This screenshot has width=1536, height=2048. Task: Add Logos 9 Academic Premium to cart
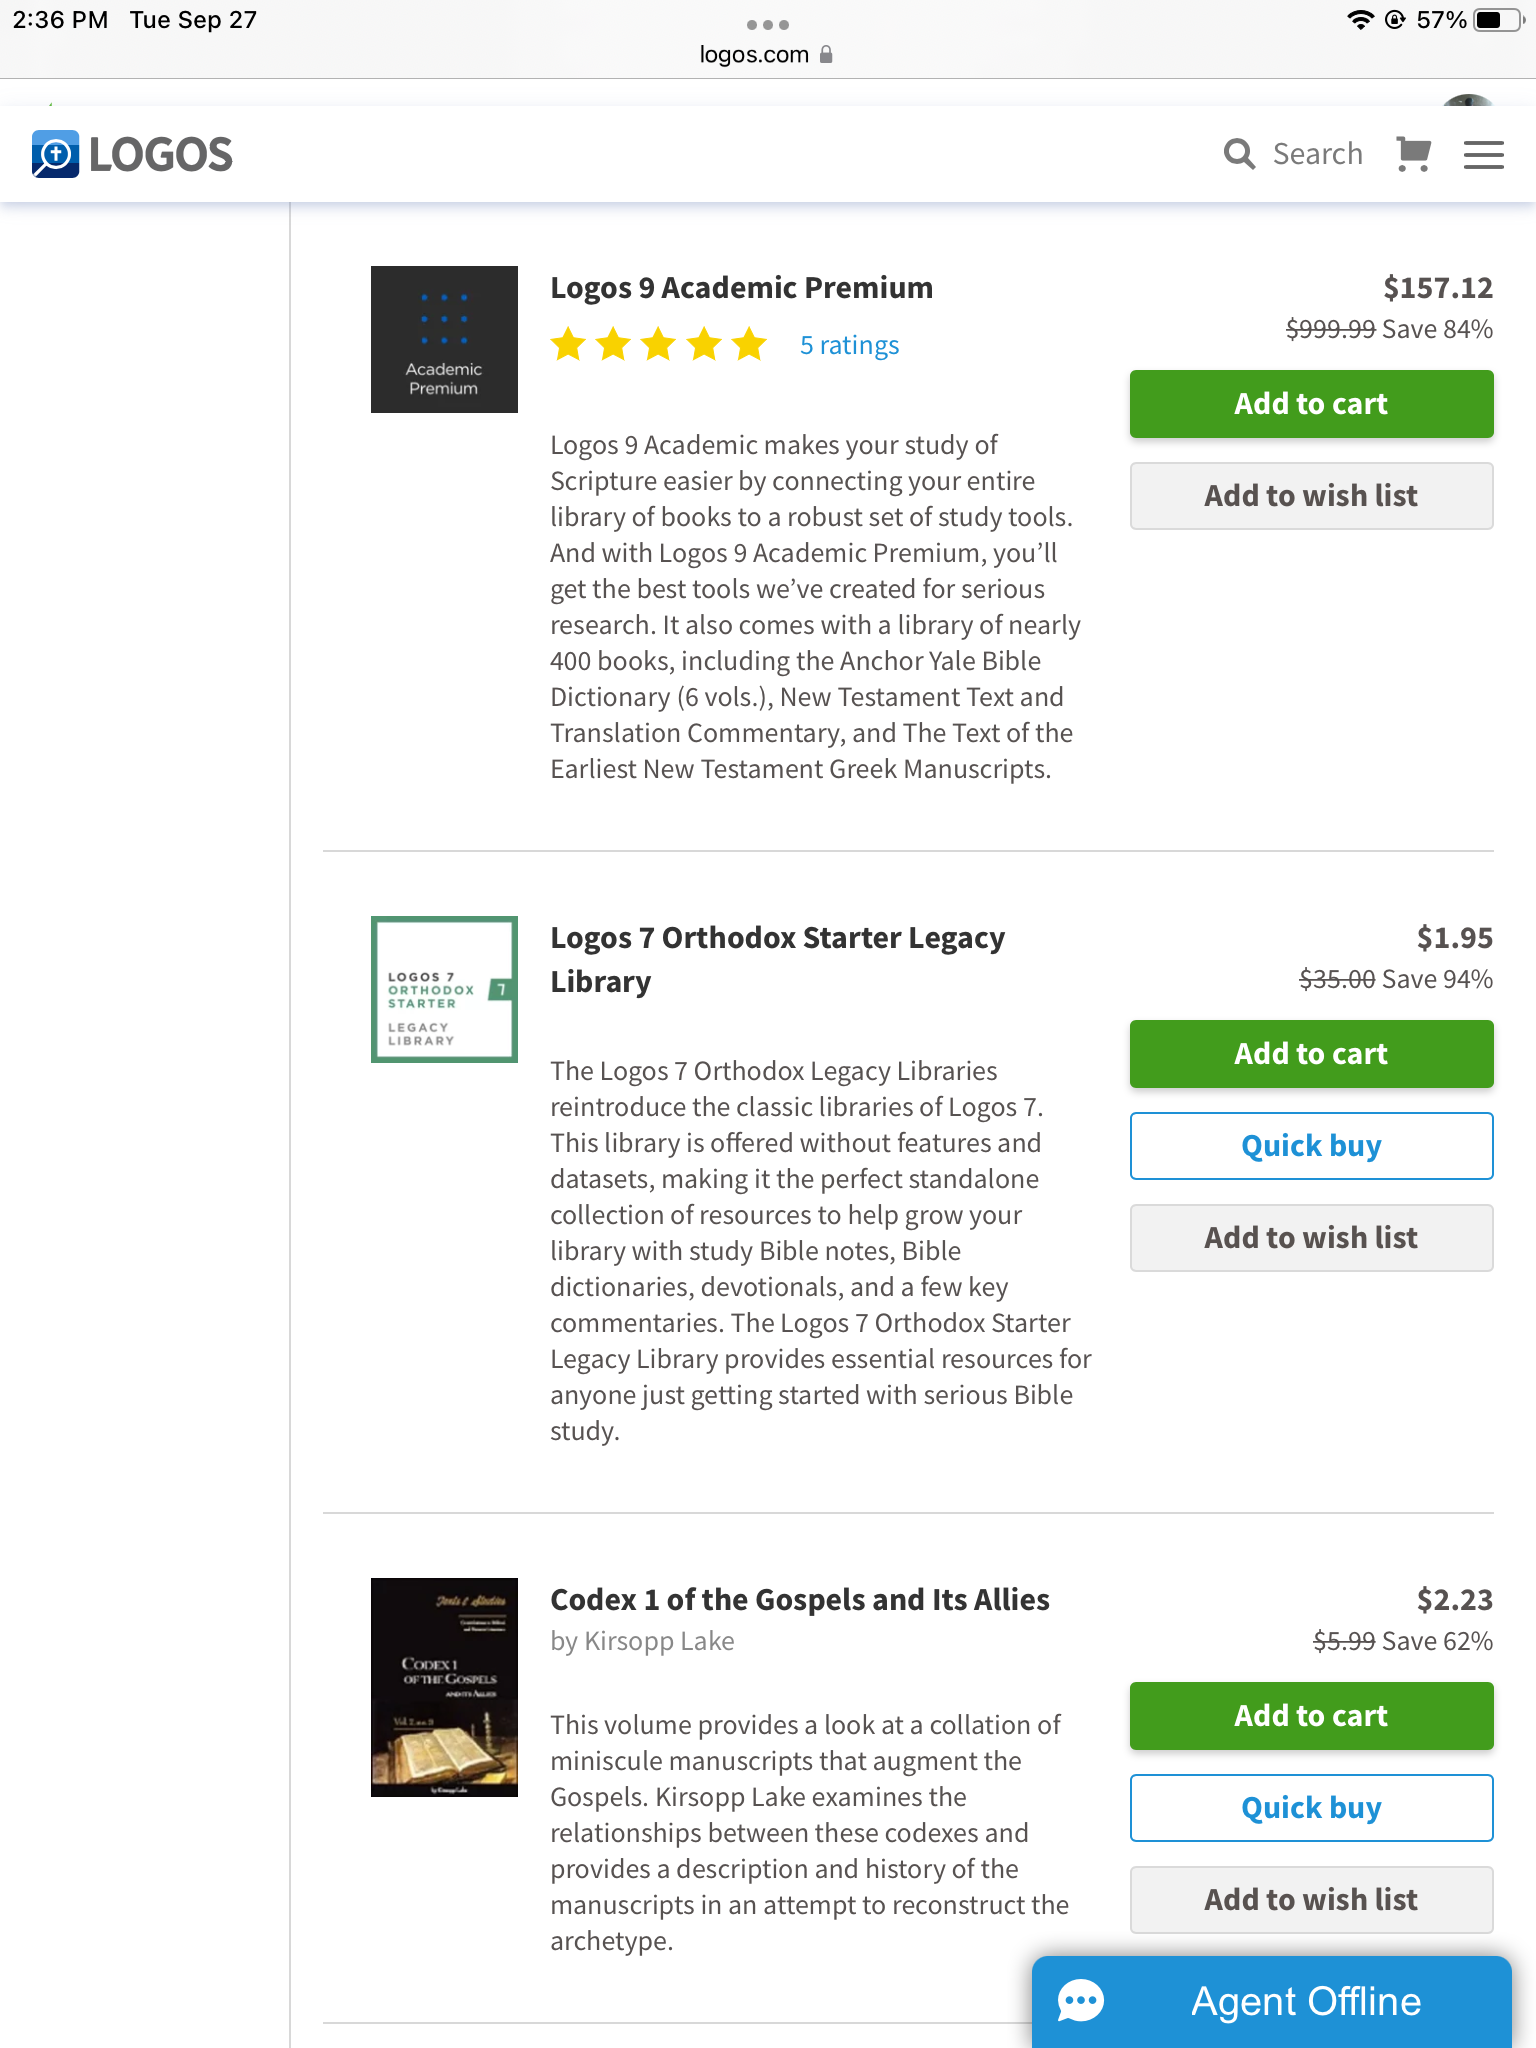coord(1311,404)
